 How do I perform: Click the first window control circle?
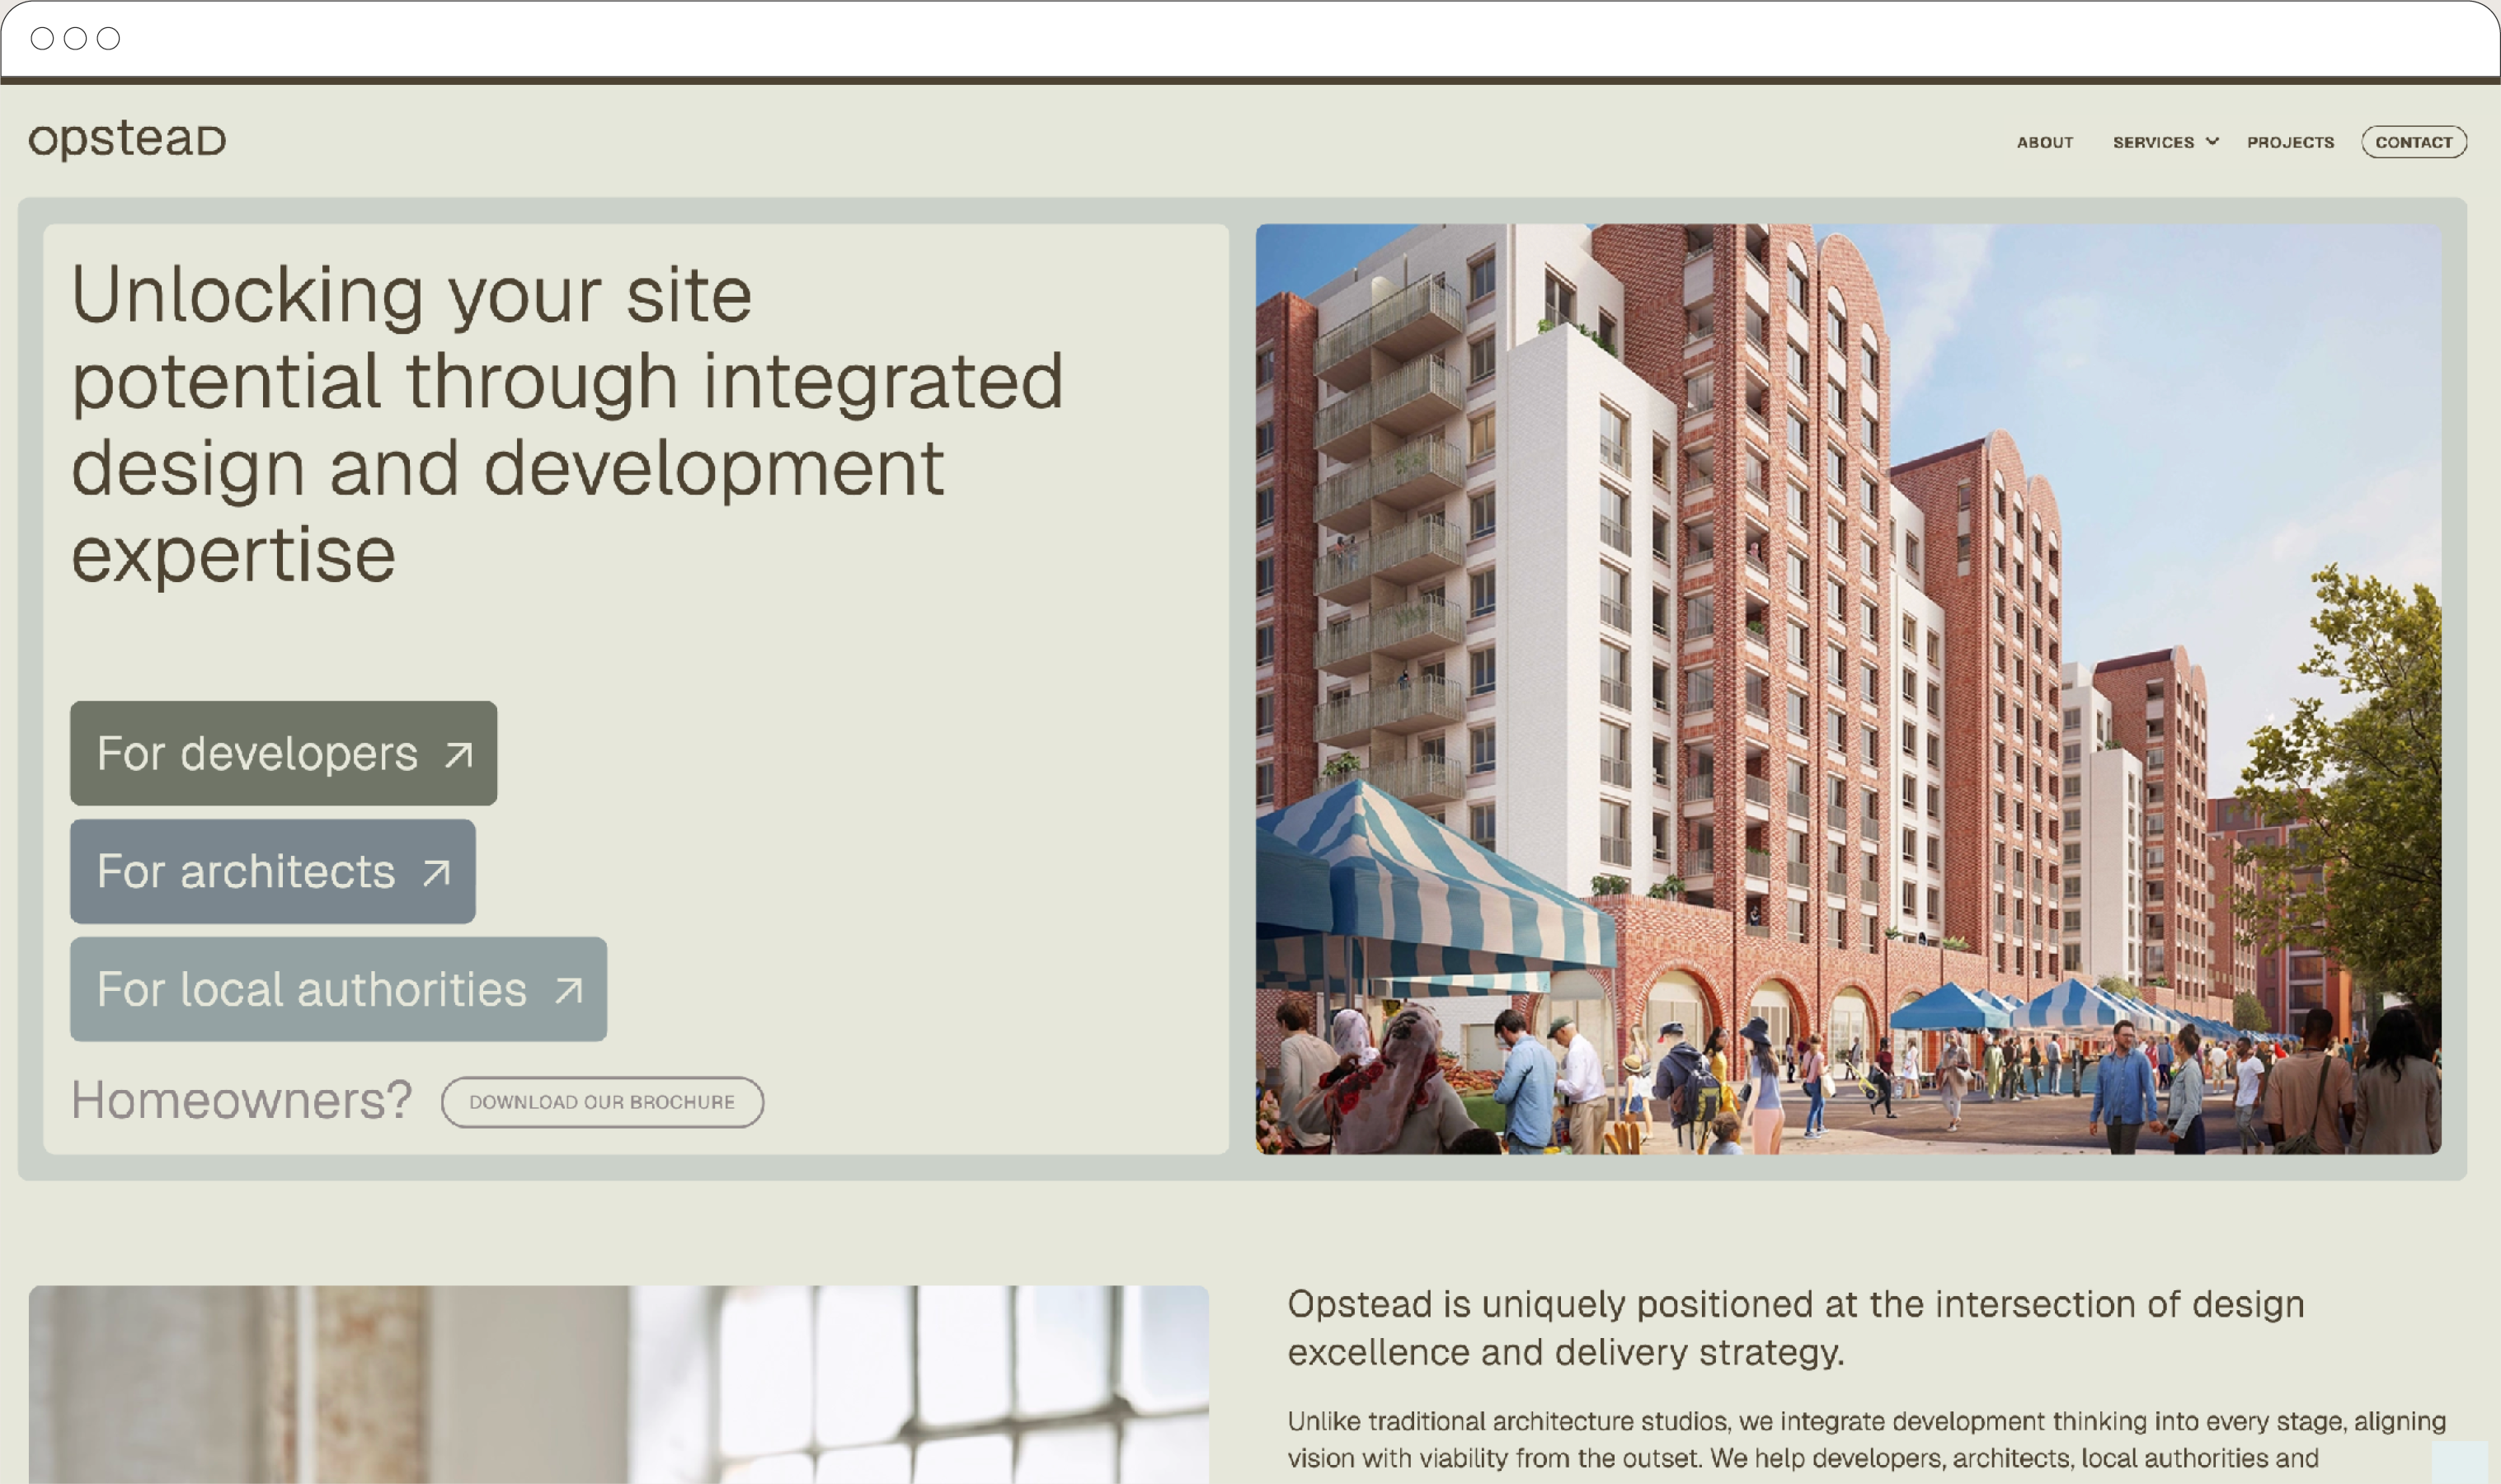[42, 38]
